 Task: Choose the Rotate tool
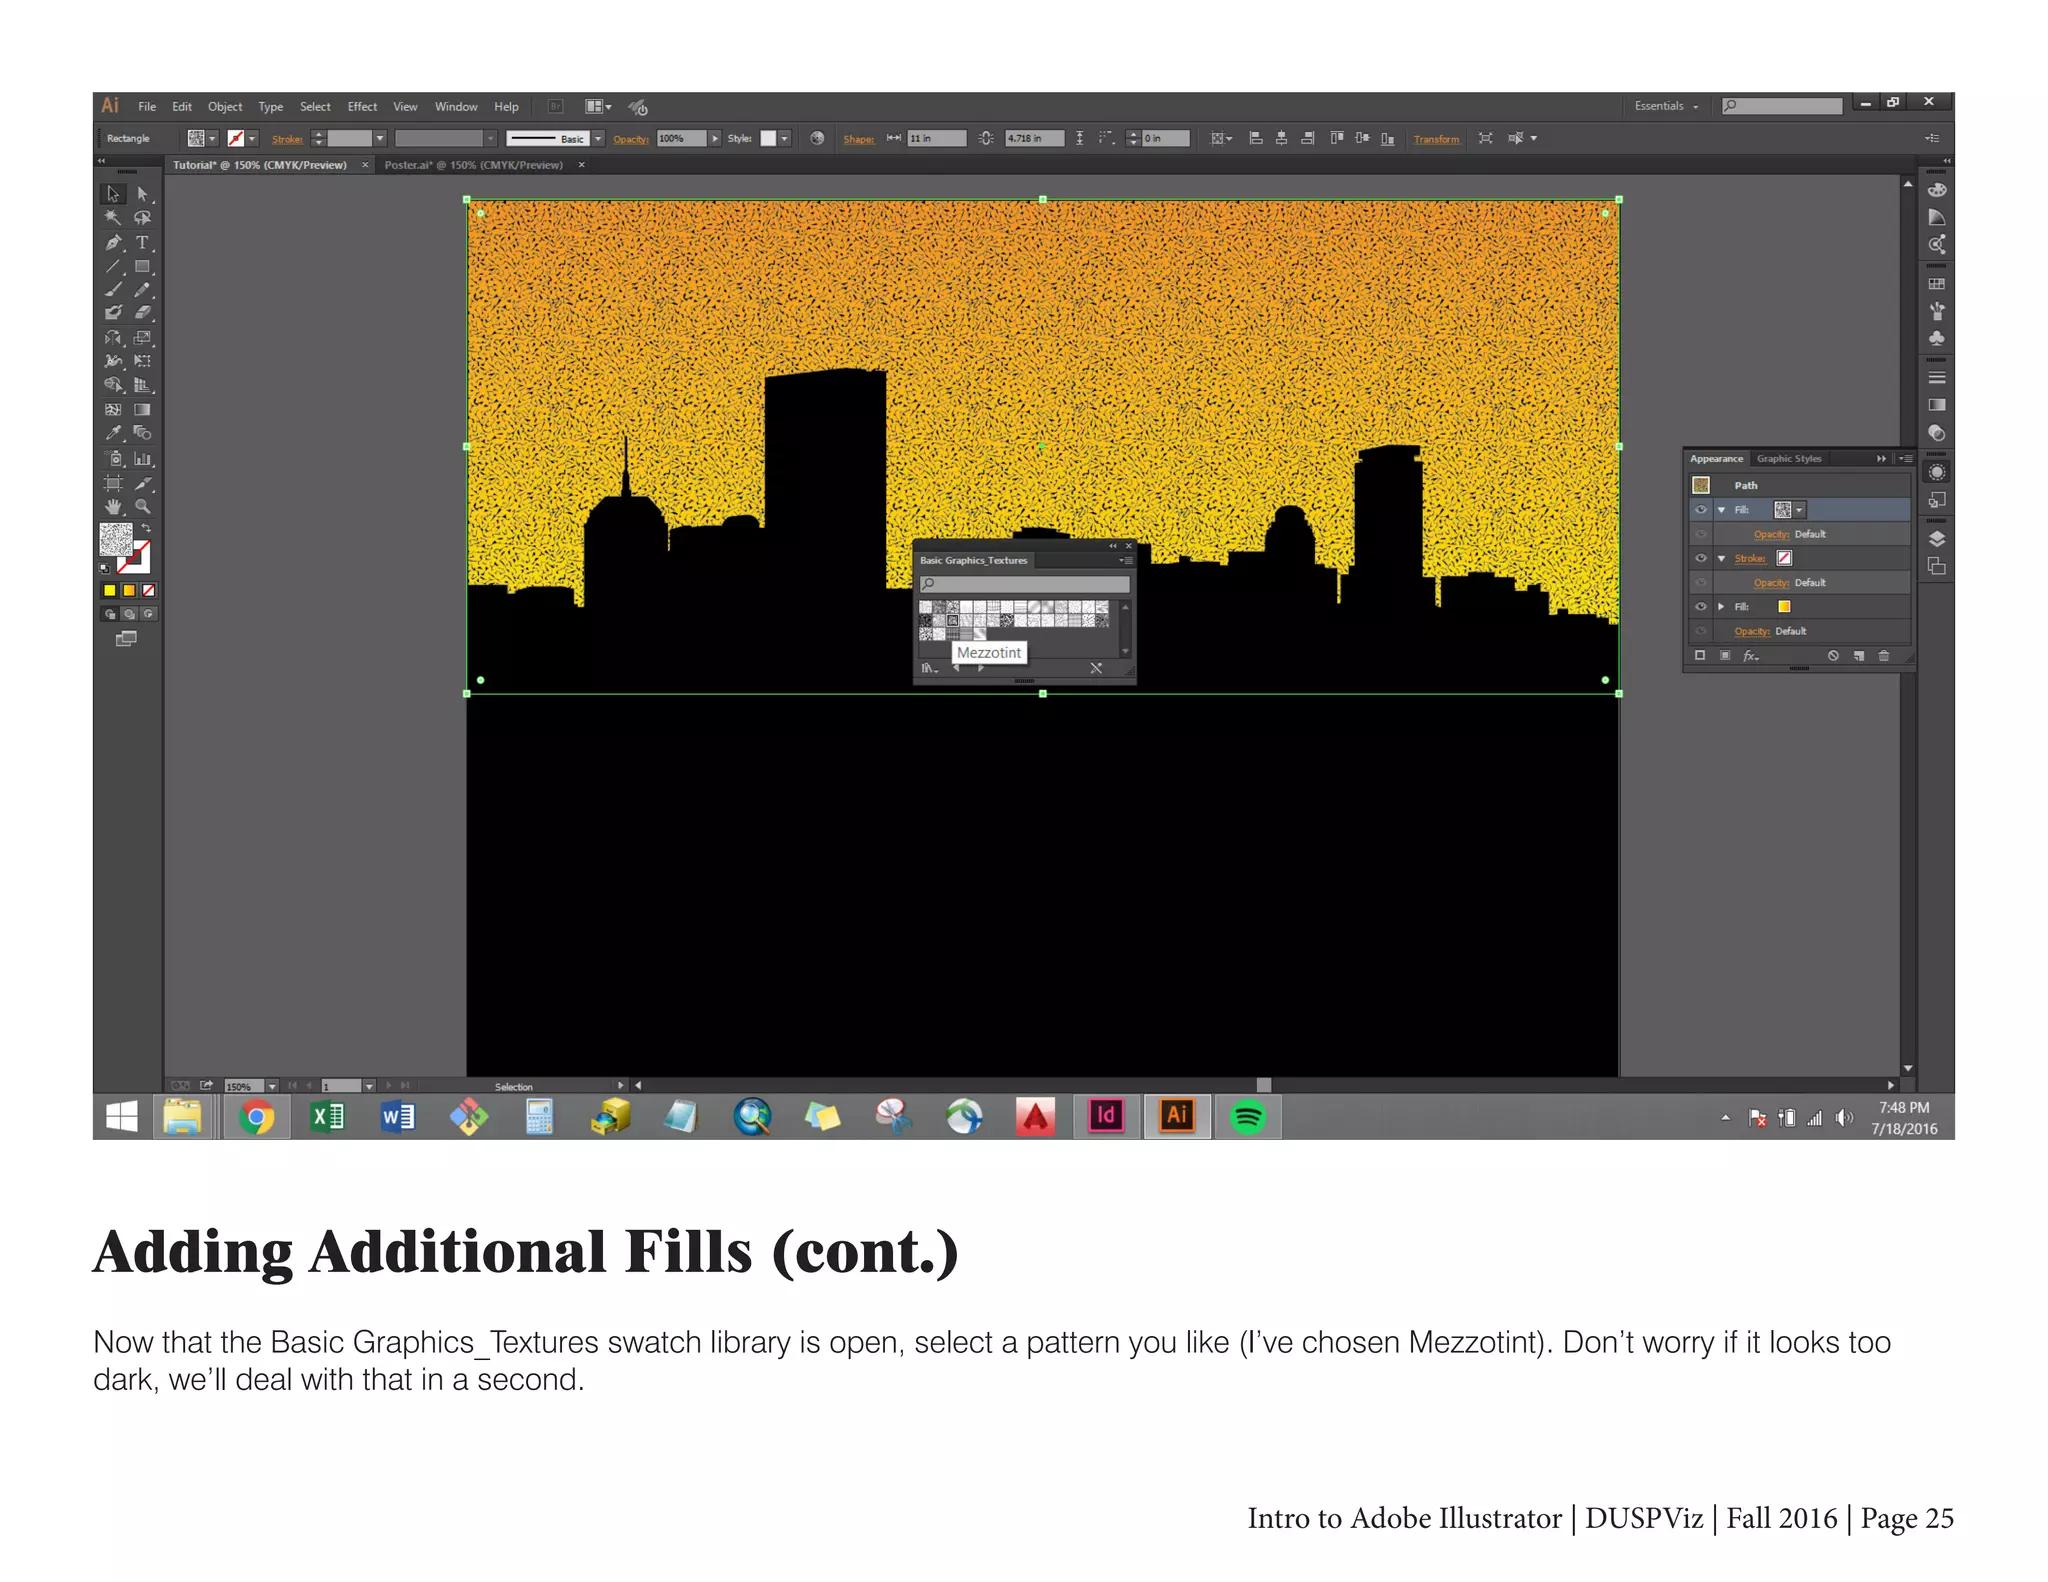click(113, 338)
